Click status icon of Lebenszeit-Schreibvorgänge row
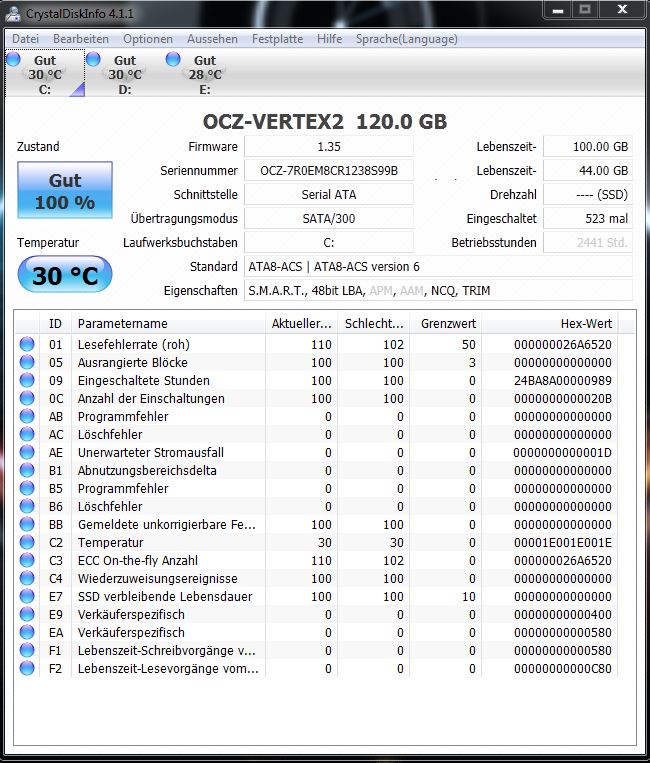Viewport: 650px width, 763px height. coord(27,650)
